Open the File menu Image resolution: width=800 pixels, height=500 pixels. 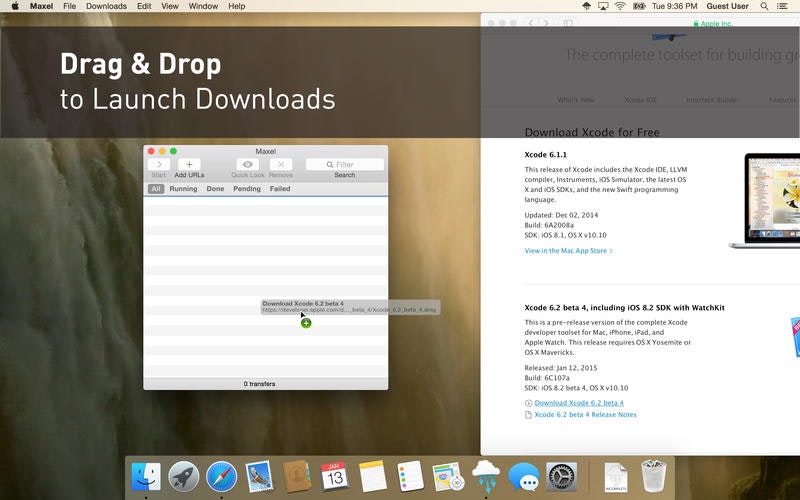(69, 6)
